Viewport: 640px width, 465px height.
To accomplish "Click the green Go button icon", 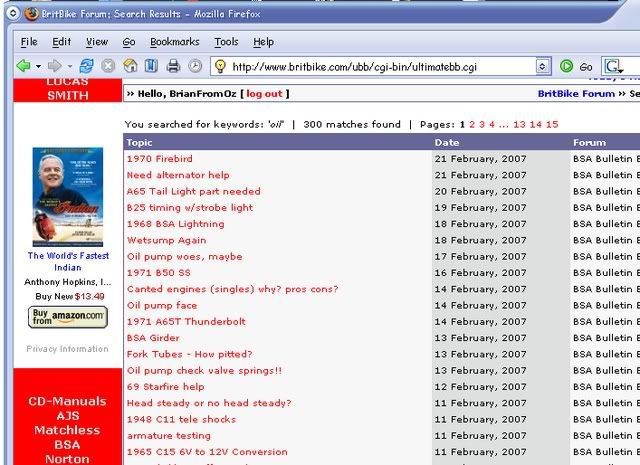I will (566, 66).
